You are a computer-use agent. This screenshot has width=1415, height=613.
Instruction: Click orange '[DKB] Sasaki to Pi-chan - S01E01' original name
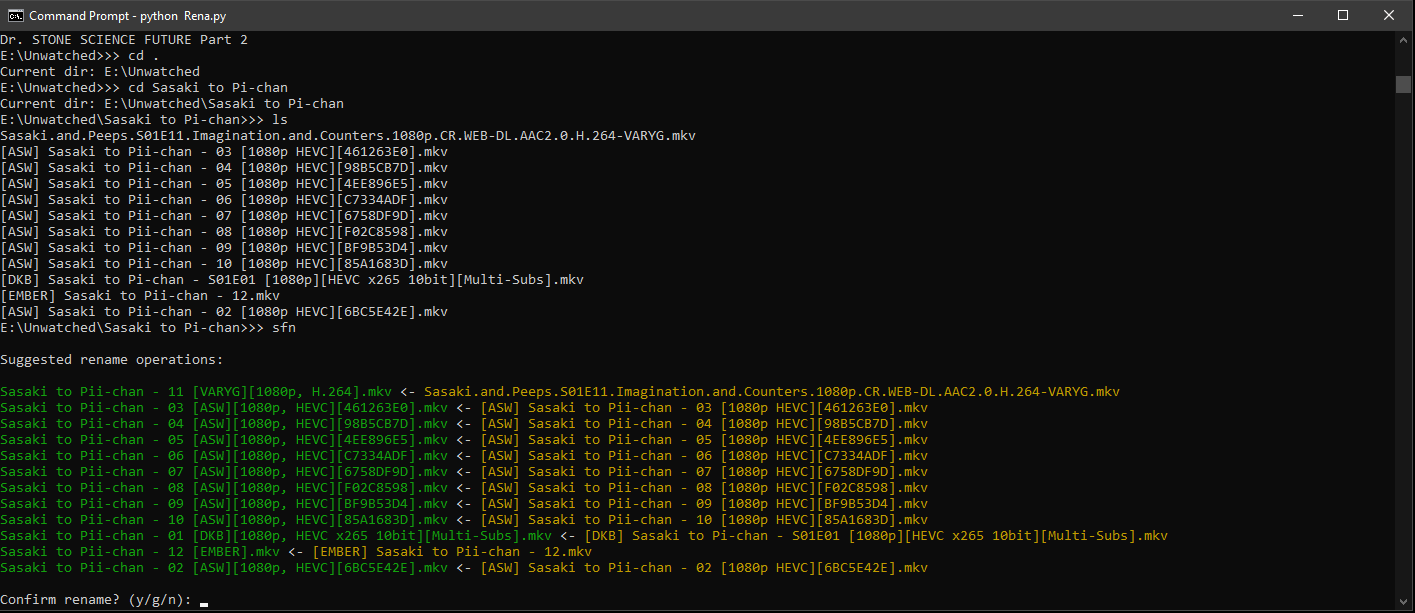876,536
